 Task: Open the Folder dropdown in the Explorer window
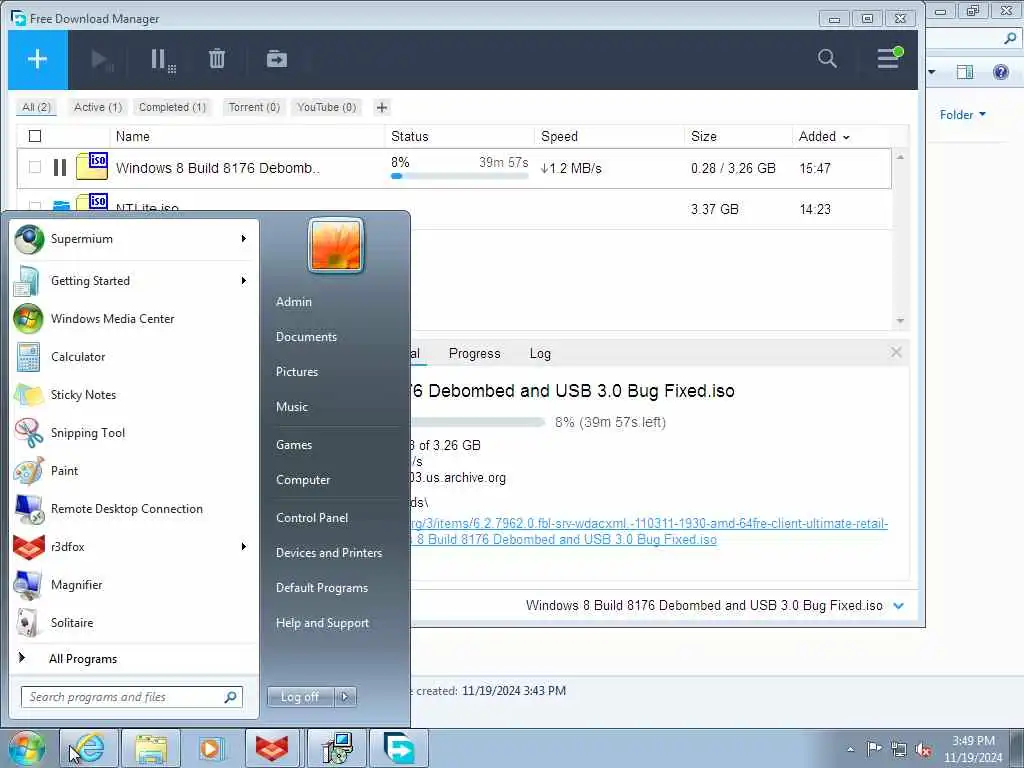[x=963, y=115]
